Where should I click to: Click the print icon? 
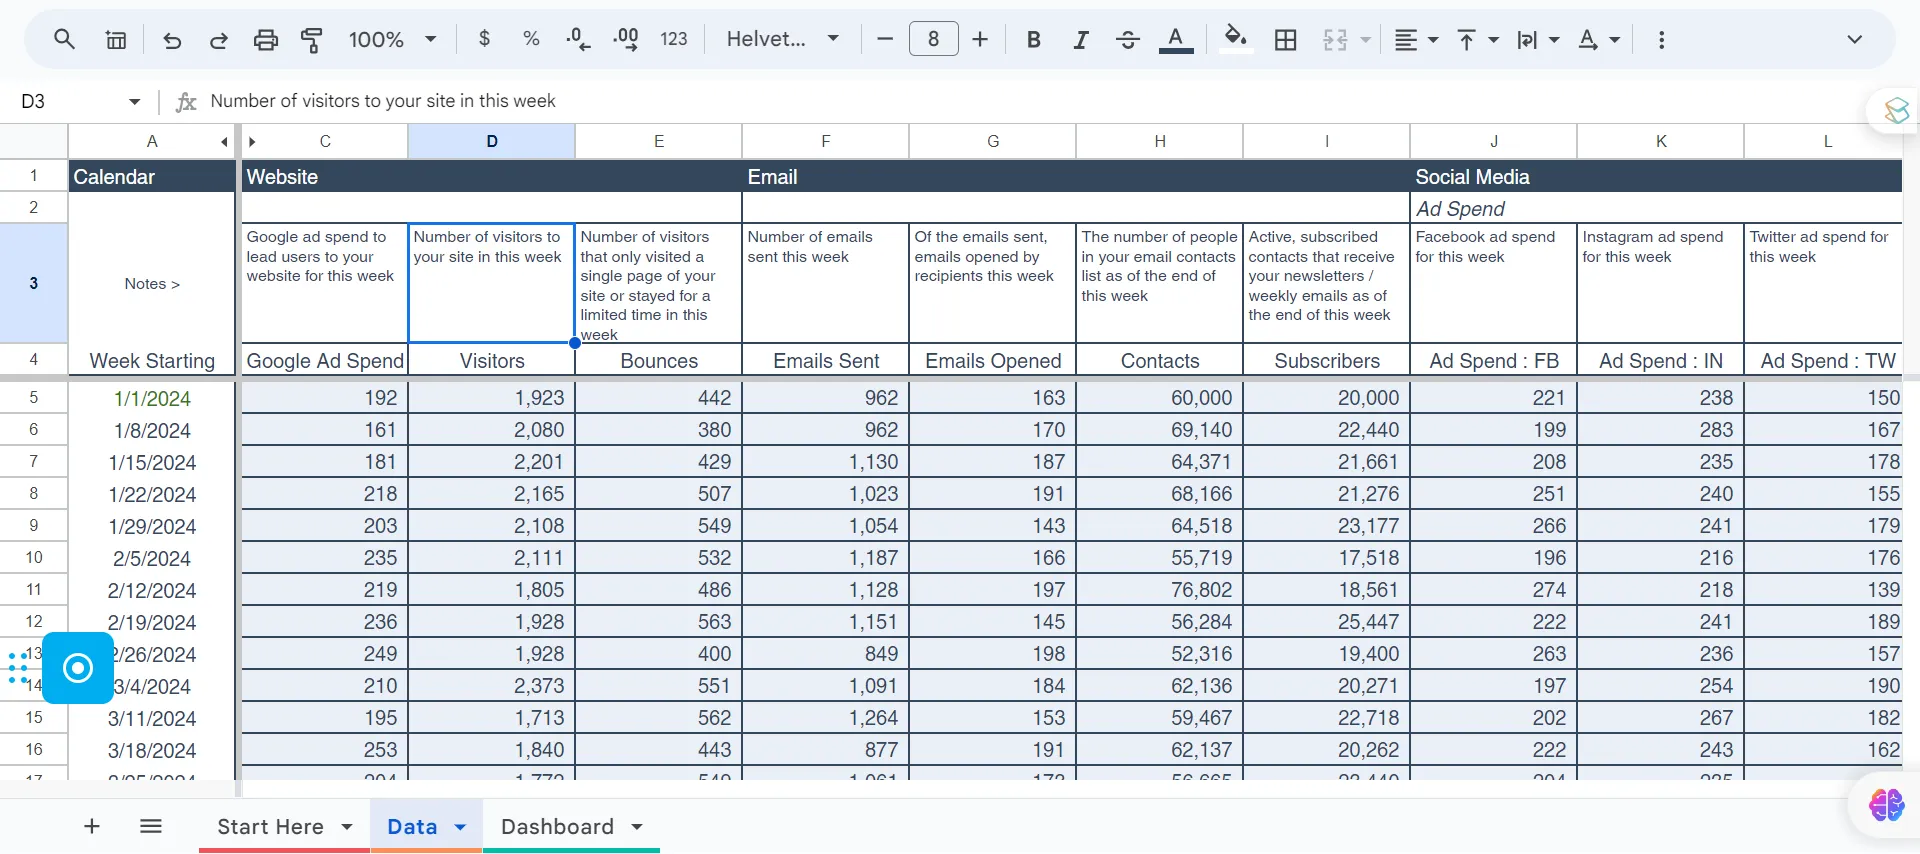(x=265, y=39)
